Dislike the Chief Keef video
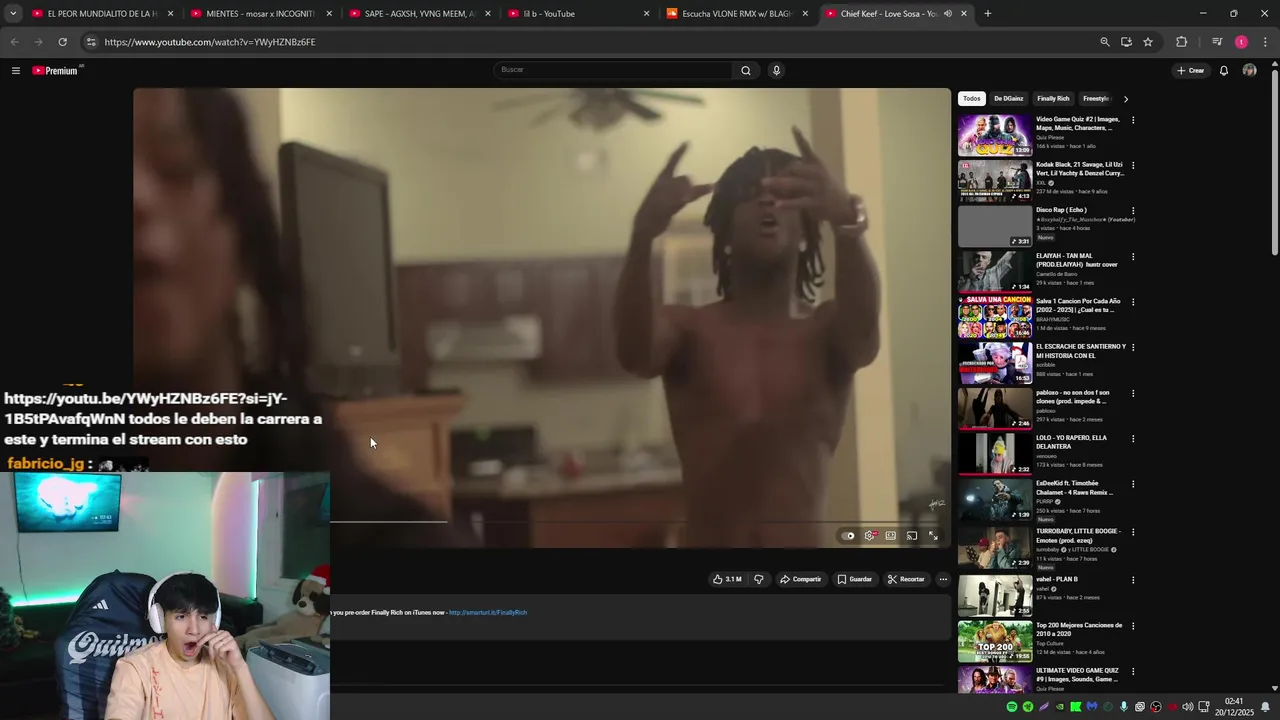The height and width of the screenshot is (720, 1280). pyautogui.click(x=758, y=579)
